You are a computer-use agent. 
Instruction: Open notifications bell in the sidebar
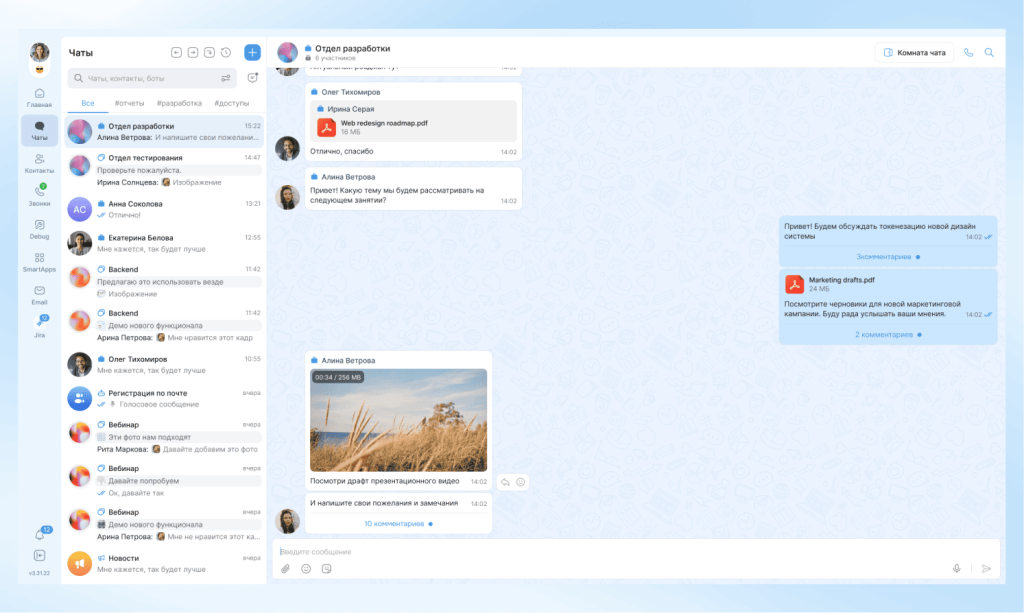point(40,535)
